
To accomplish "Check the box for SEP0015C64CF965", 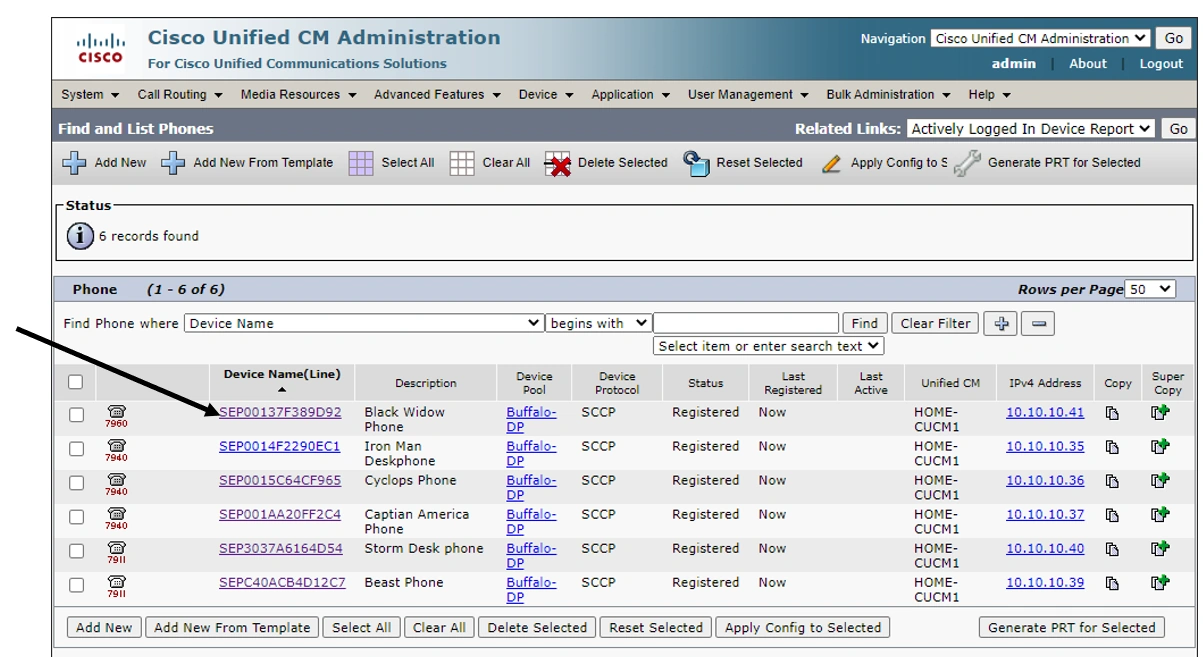I will [x=76, y=484].
